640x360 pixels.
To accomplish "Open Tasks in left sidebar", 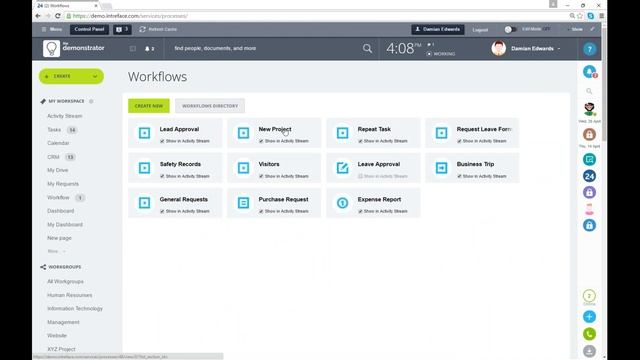I will click(x=54, y=130).
